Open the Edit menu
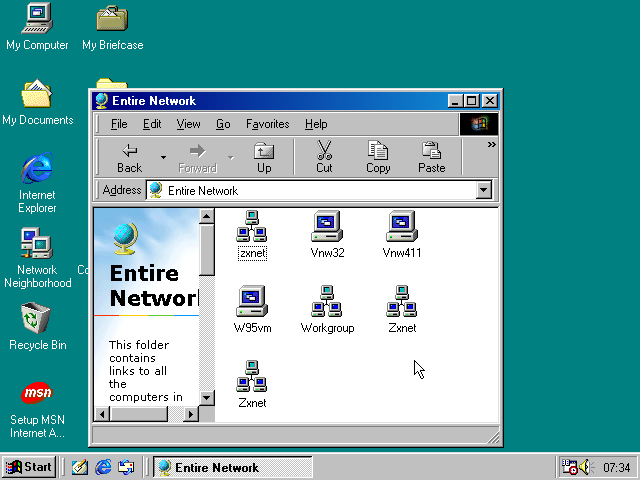Viewport: 640px width, 480px height. 152,124
